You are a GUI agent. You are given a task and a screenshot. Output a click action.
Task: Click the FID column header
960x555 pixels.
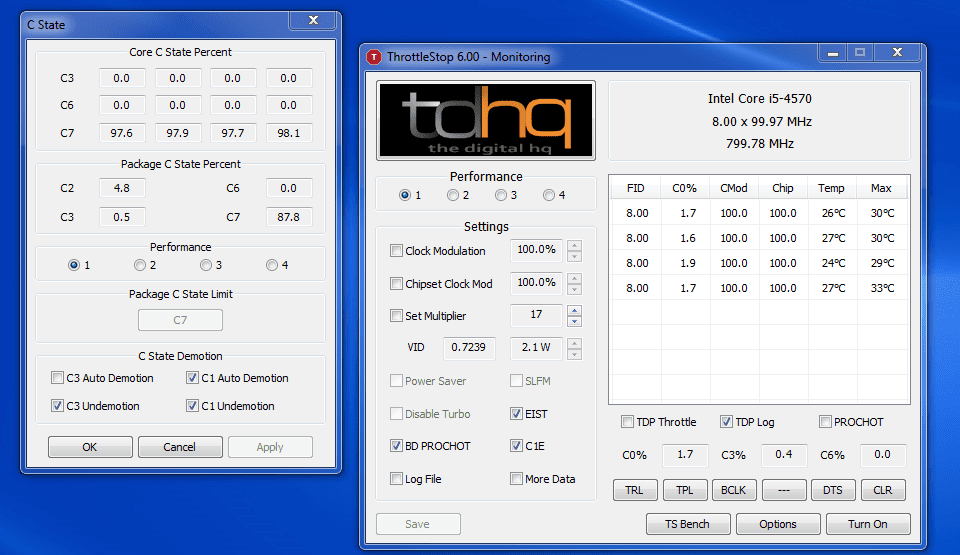click(x=636, y=188)
